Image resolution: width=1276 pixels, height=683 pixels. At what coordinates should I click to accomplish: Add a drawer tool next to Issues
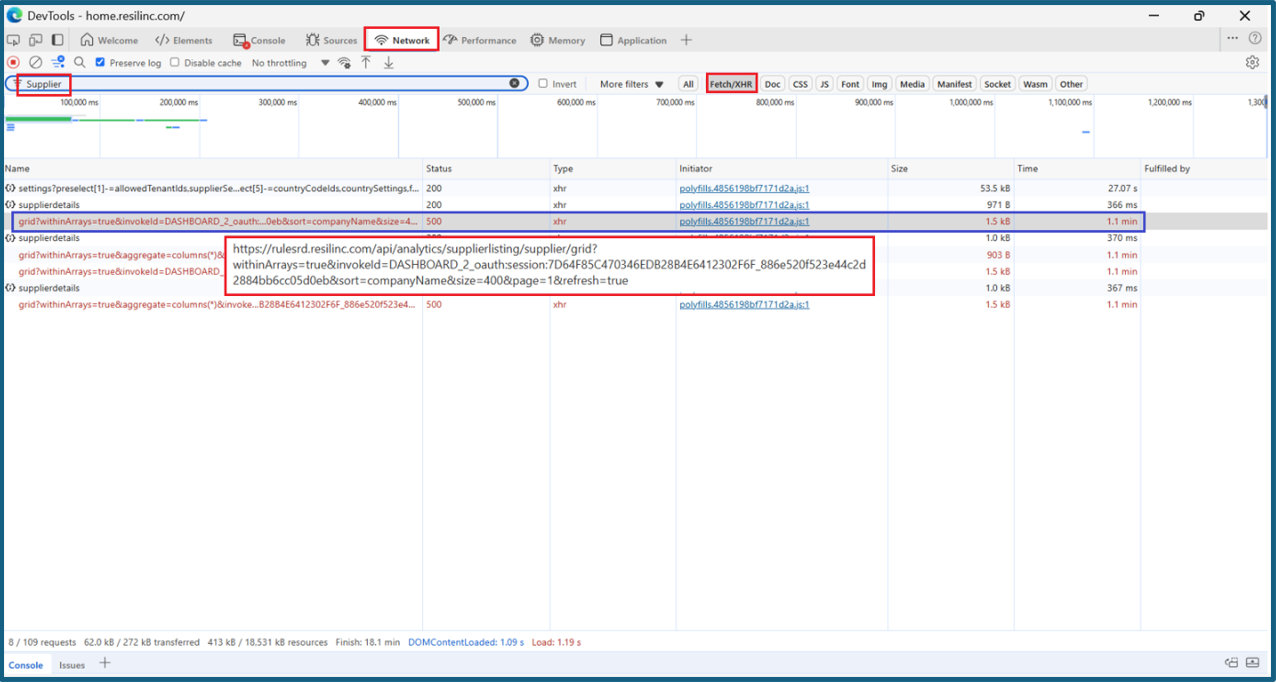click(105, 664)
